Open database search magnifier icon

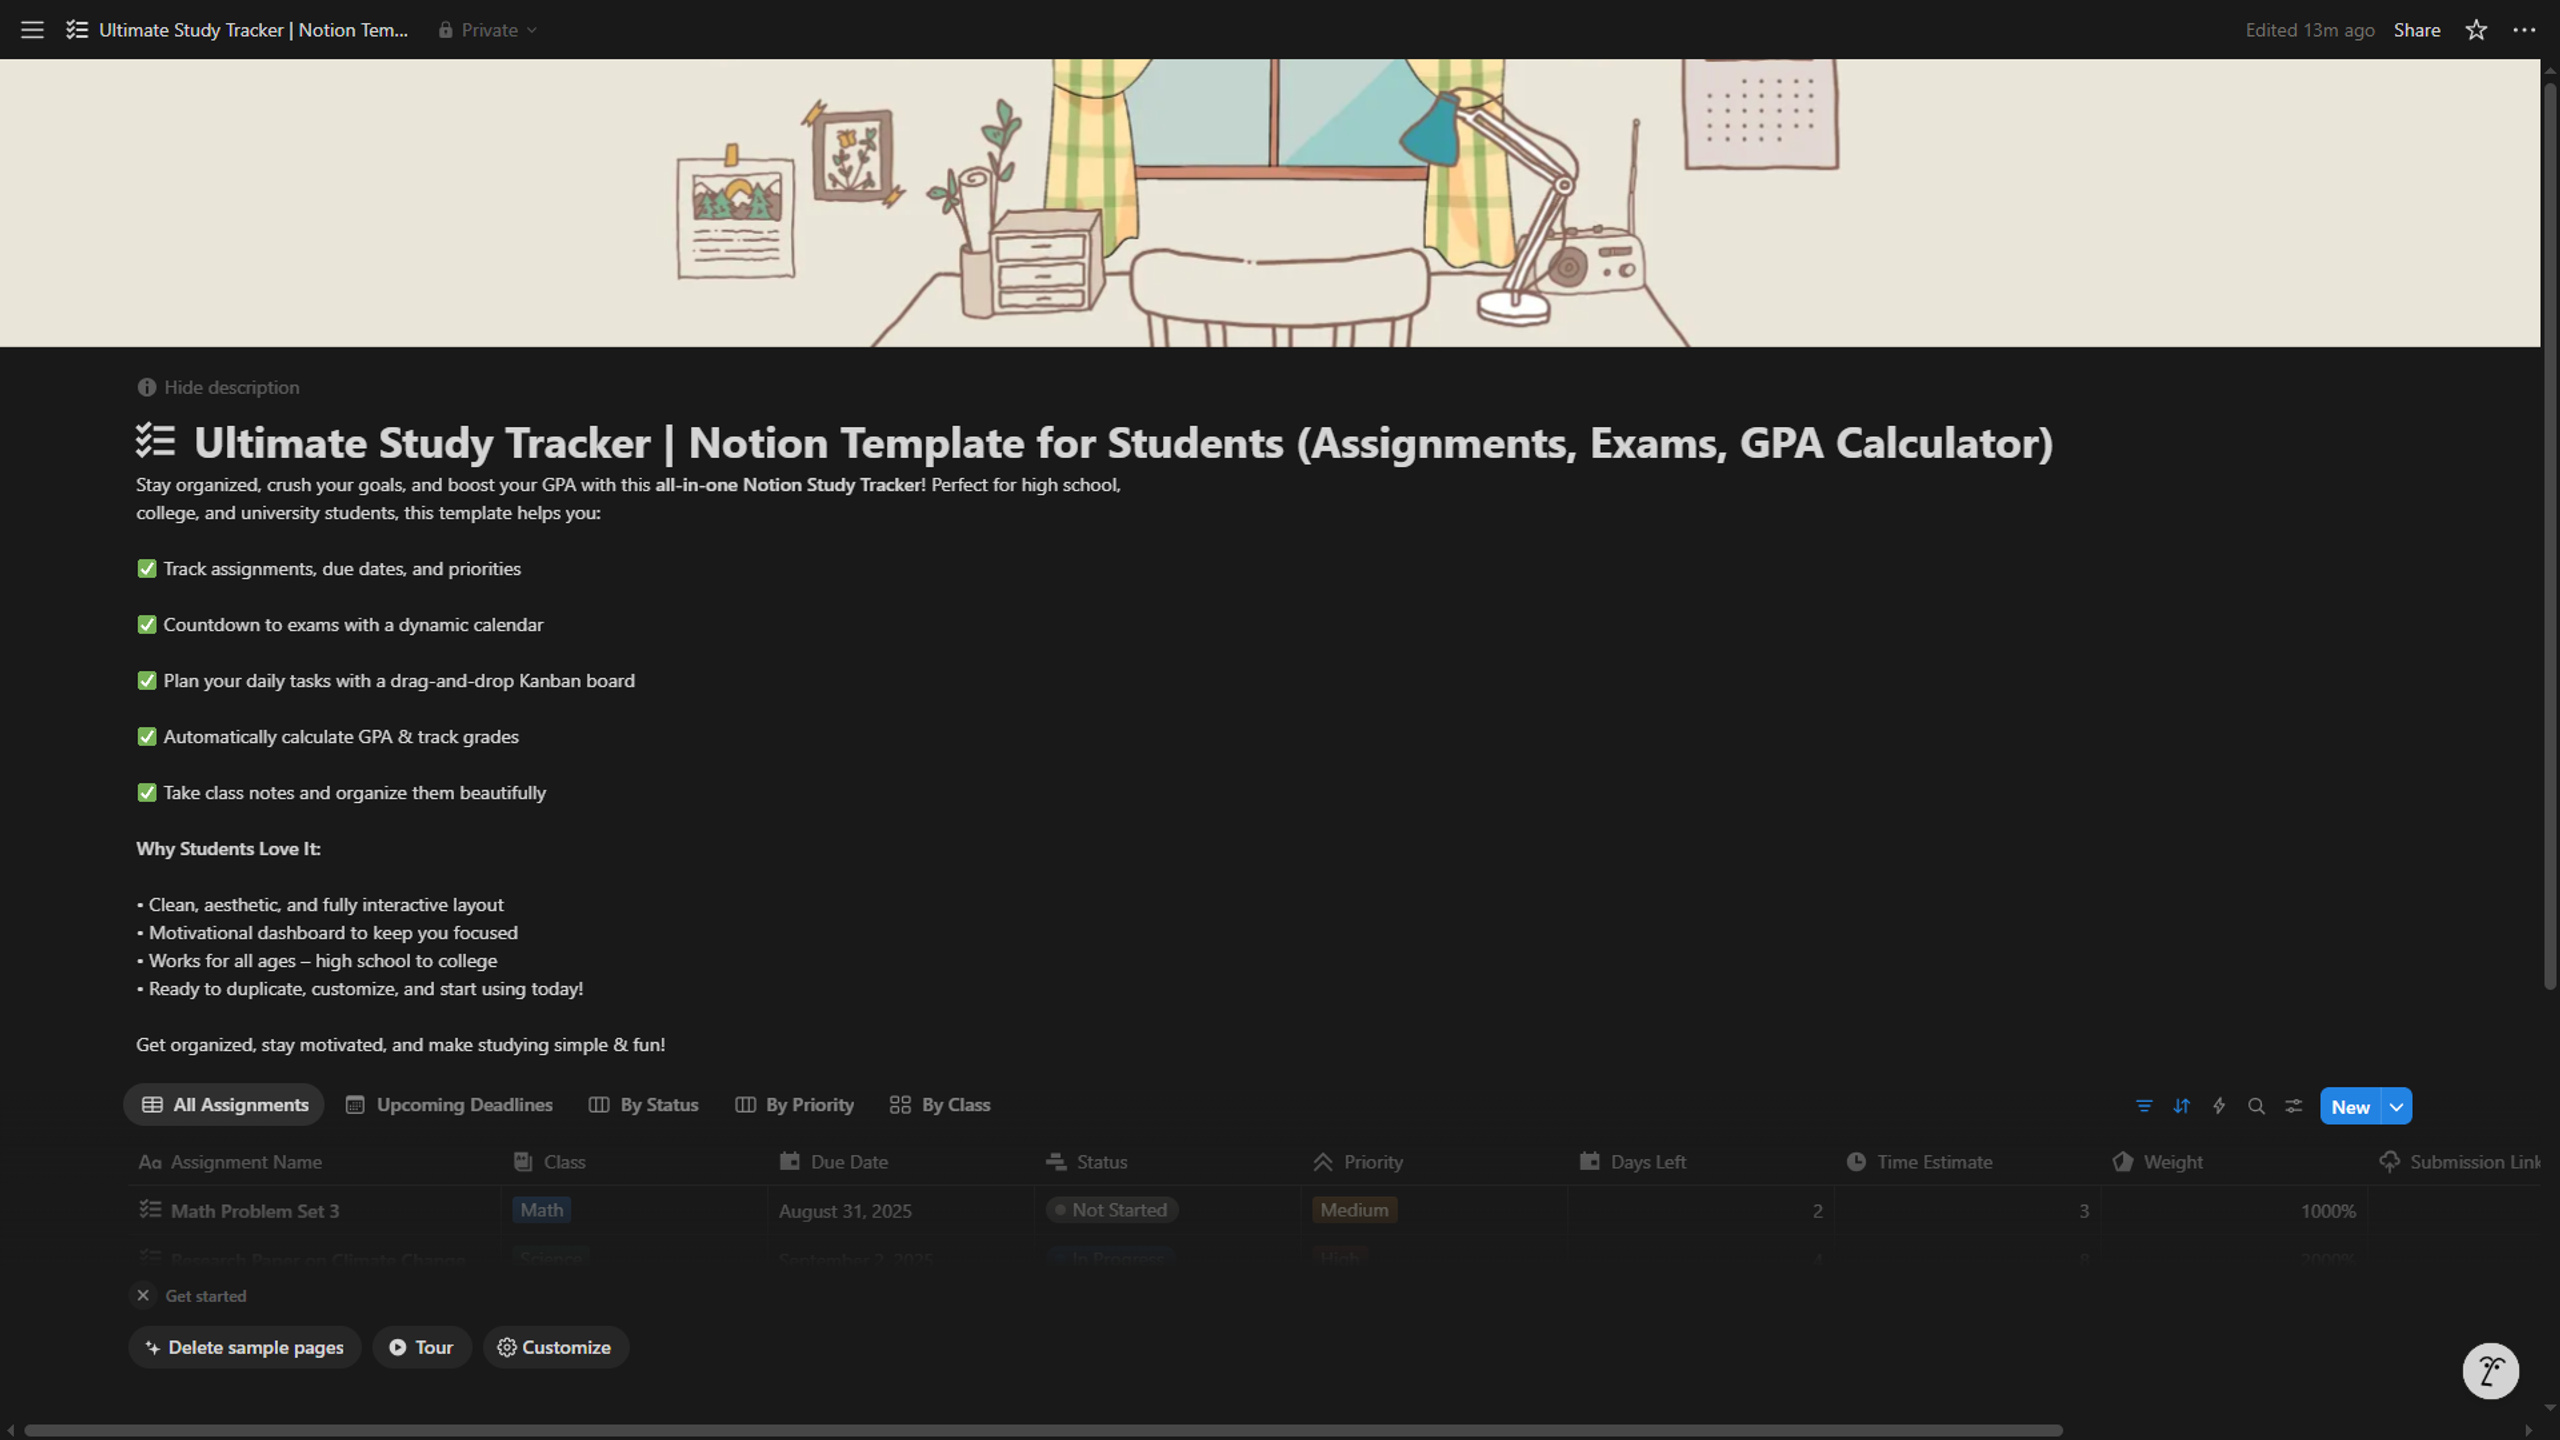(x=2256, y=1106)
